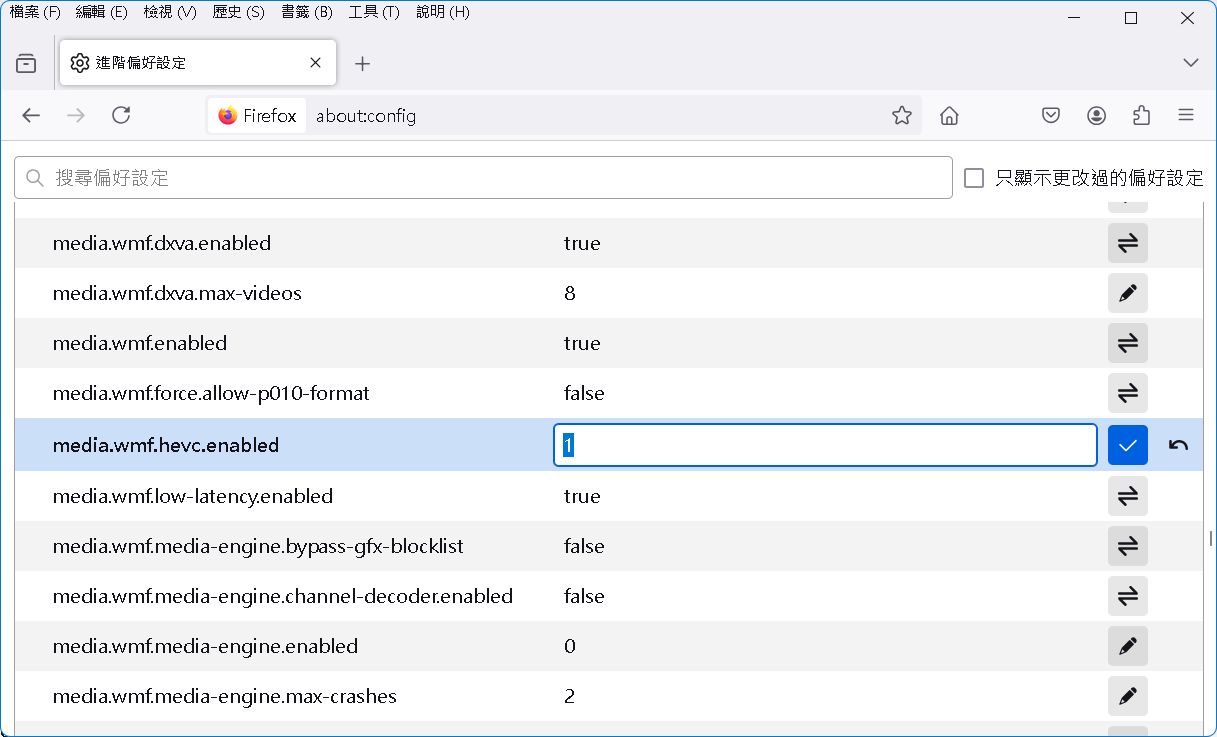Open the 歷史 (S) menu
The height and width of the screenshot is (737, 1217).
coord(238,12)
